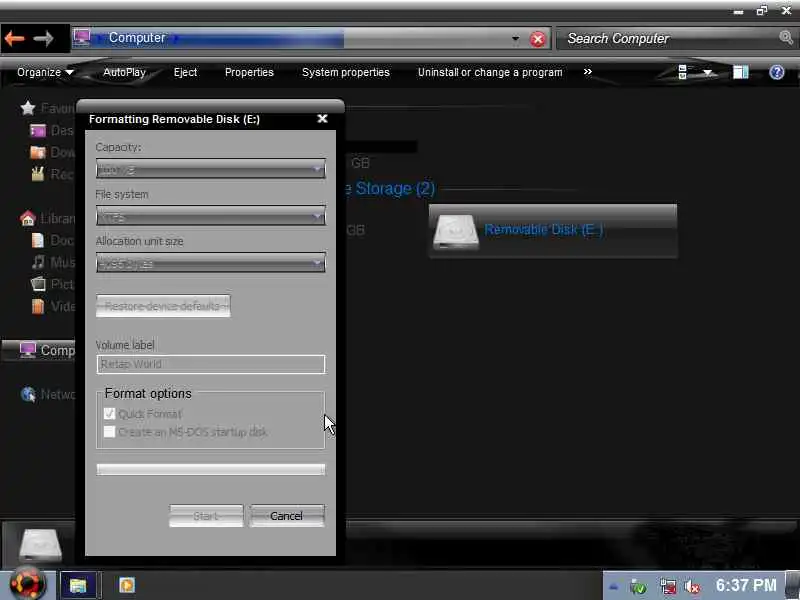Open the help icon

[x=777, y=72]
